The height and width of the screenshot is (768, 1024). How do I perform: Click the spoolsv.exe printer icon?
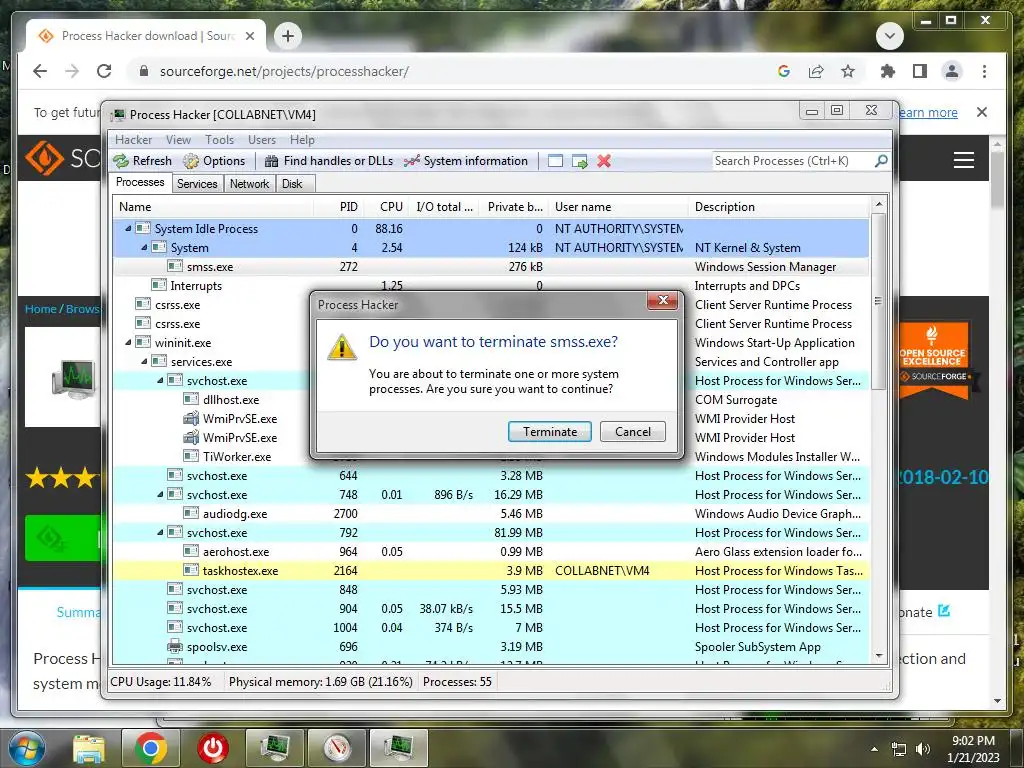click(174, 647)
